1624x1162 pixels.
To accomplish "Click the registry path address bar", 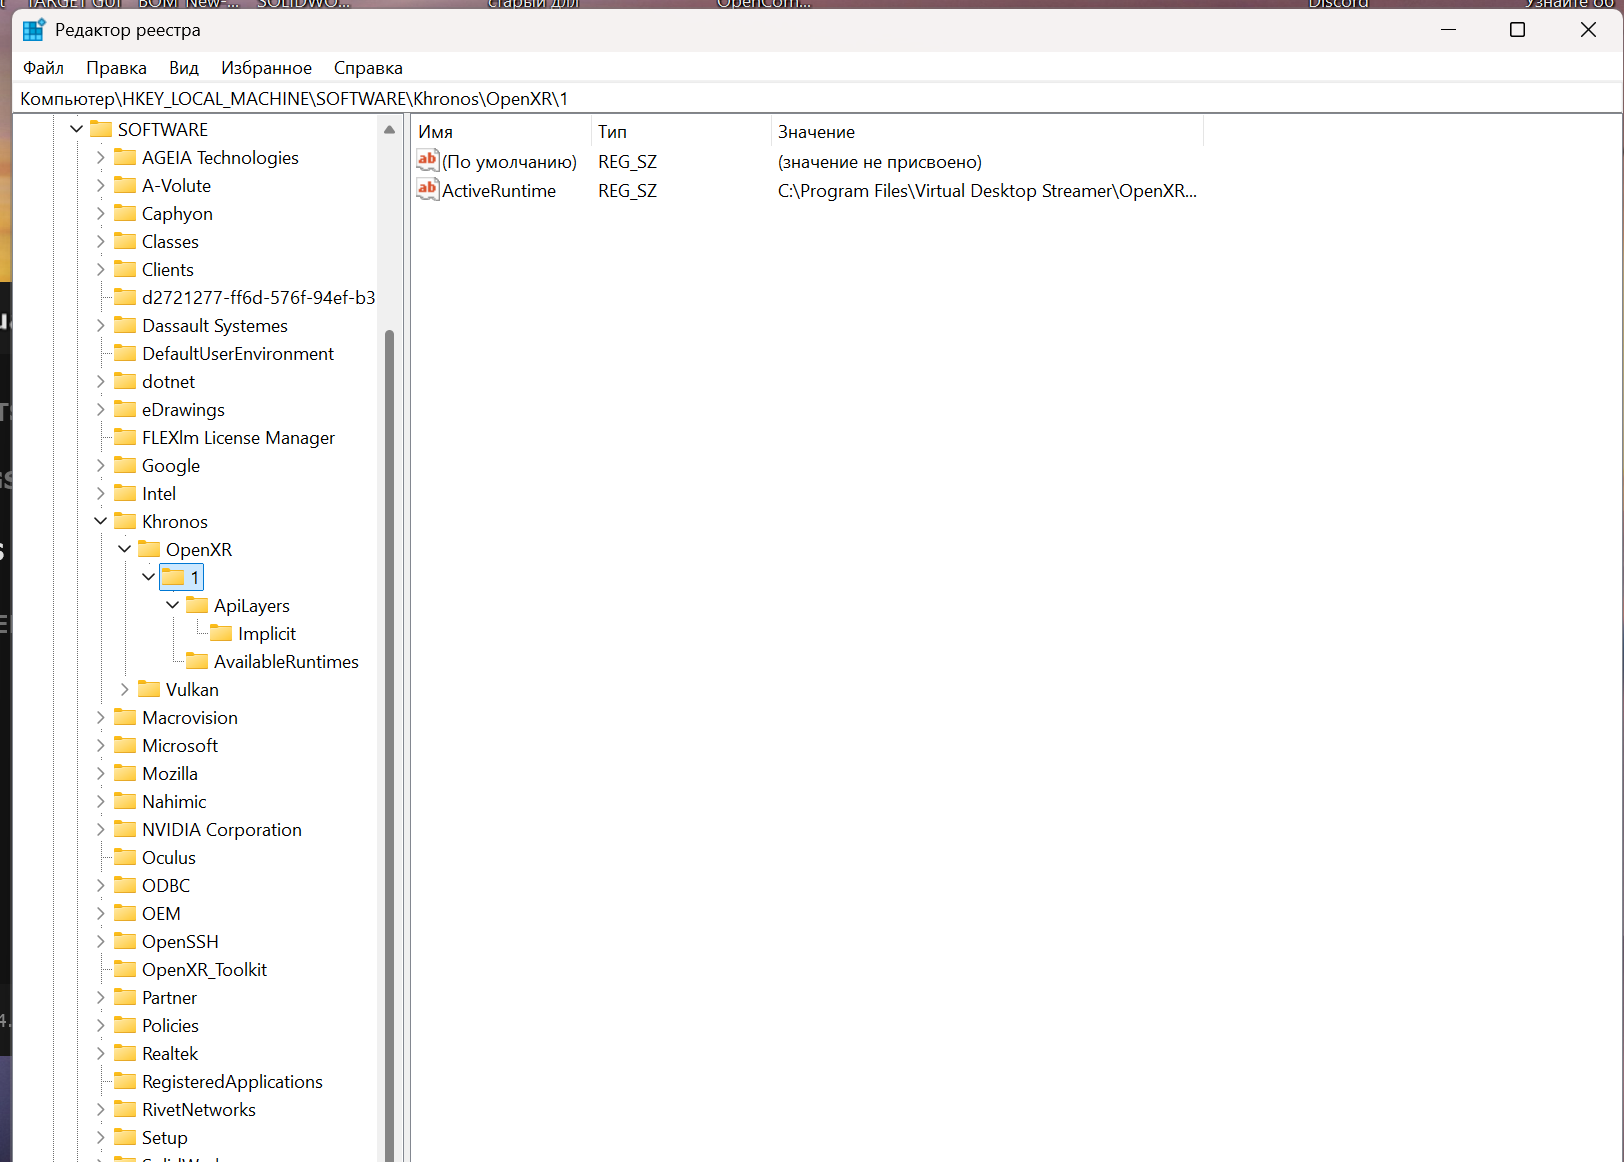I will click(817, 99).
